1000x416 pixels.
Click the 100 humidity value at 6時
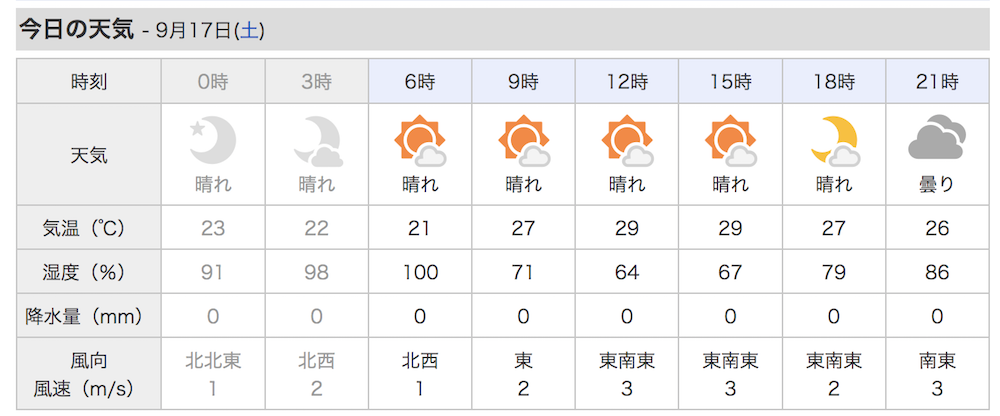click(420, 272)
